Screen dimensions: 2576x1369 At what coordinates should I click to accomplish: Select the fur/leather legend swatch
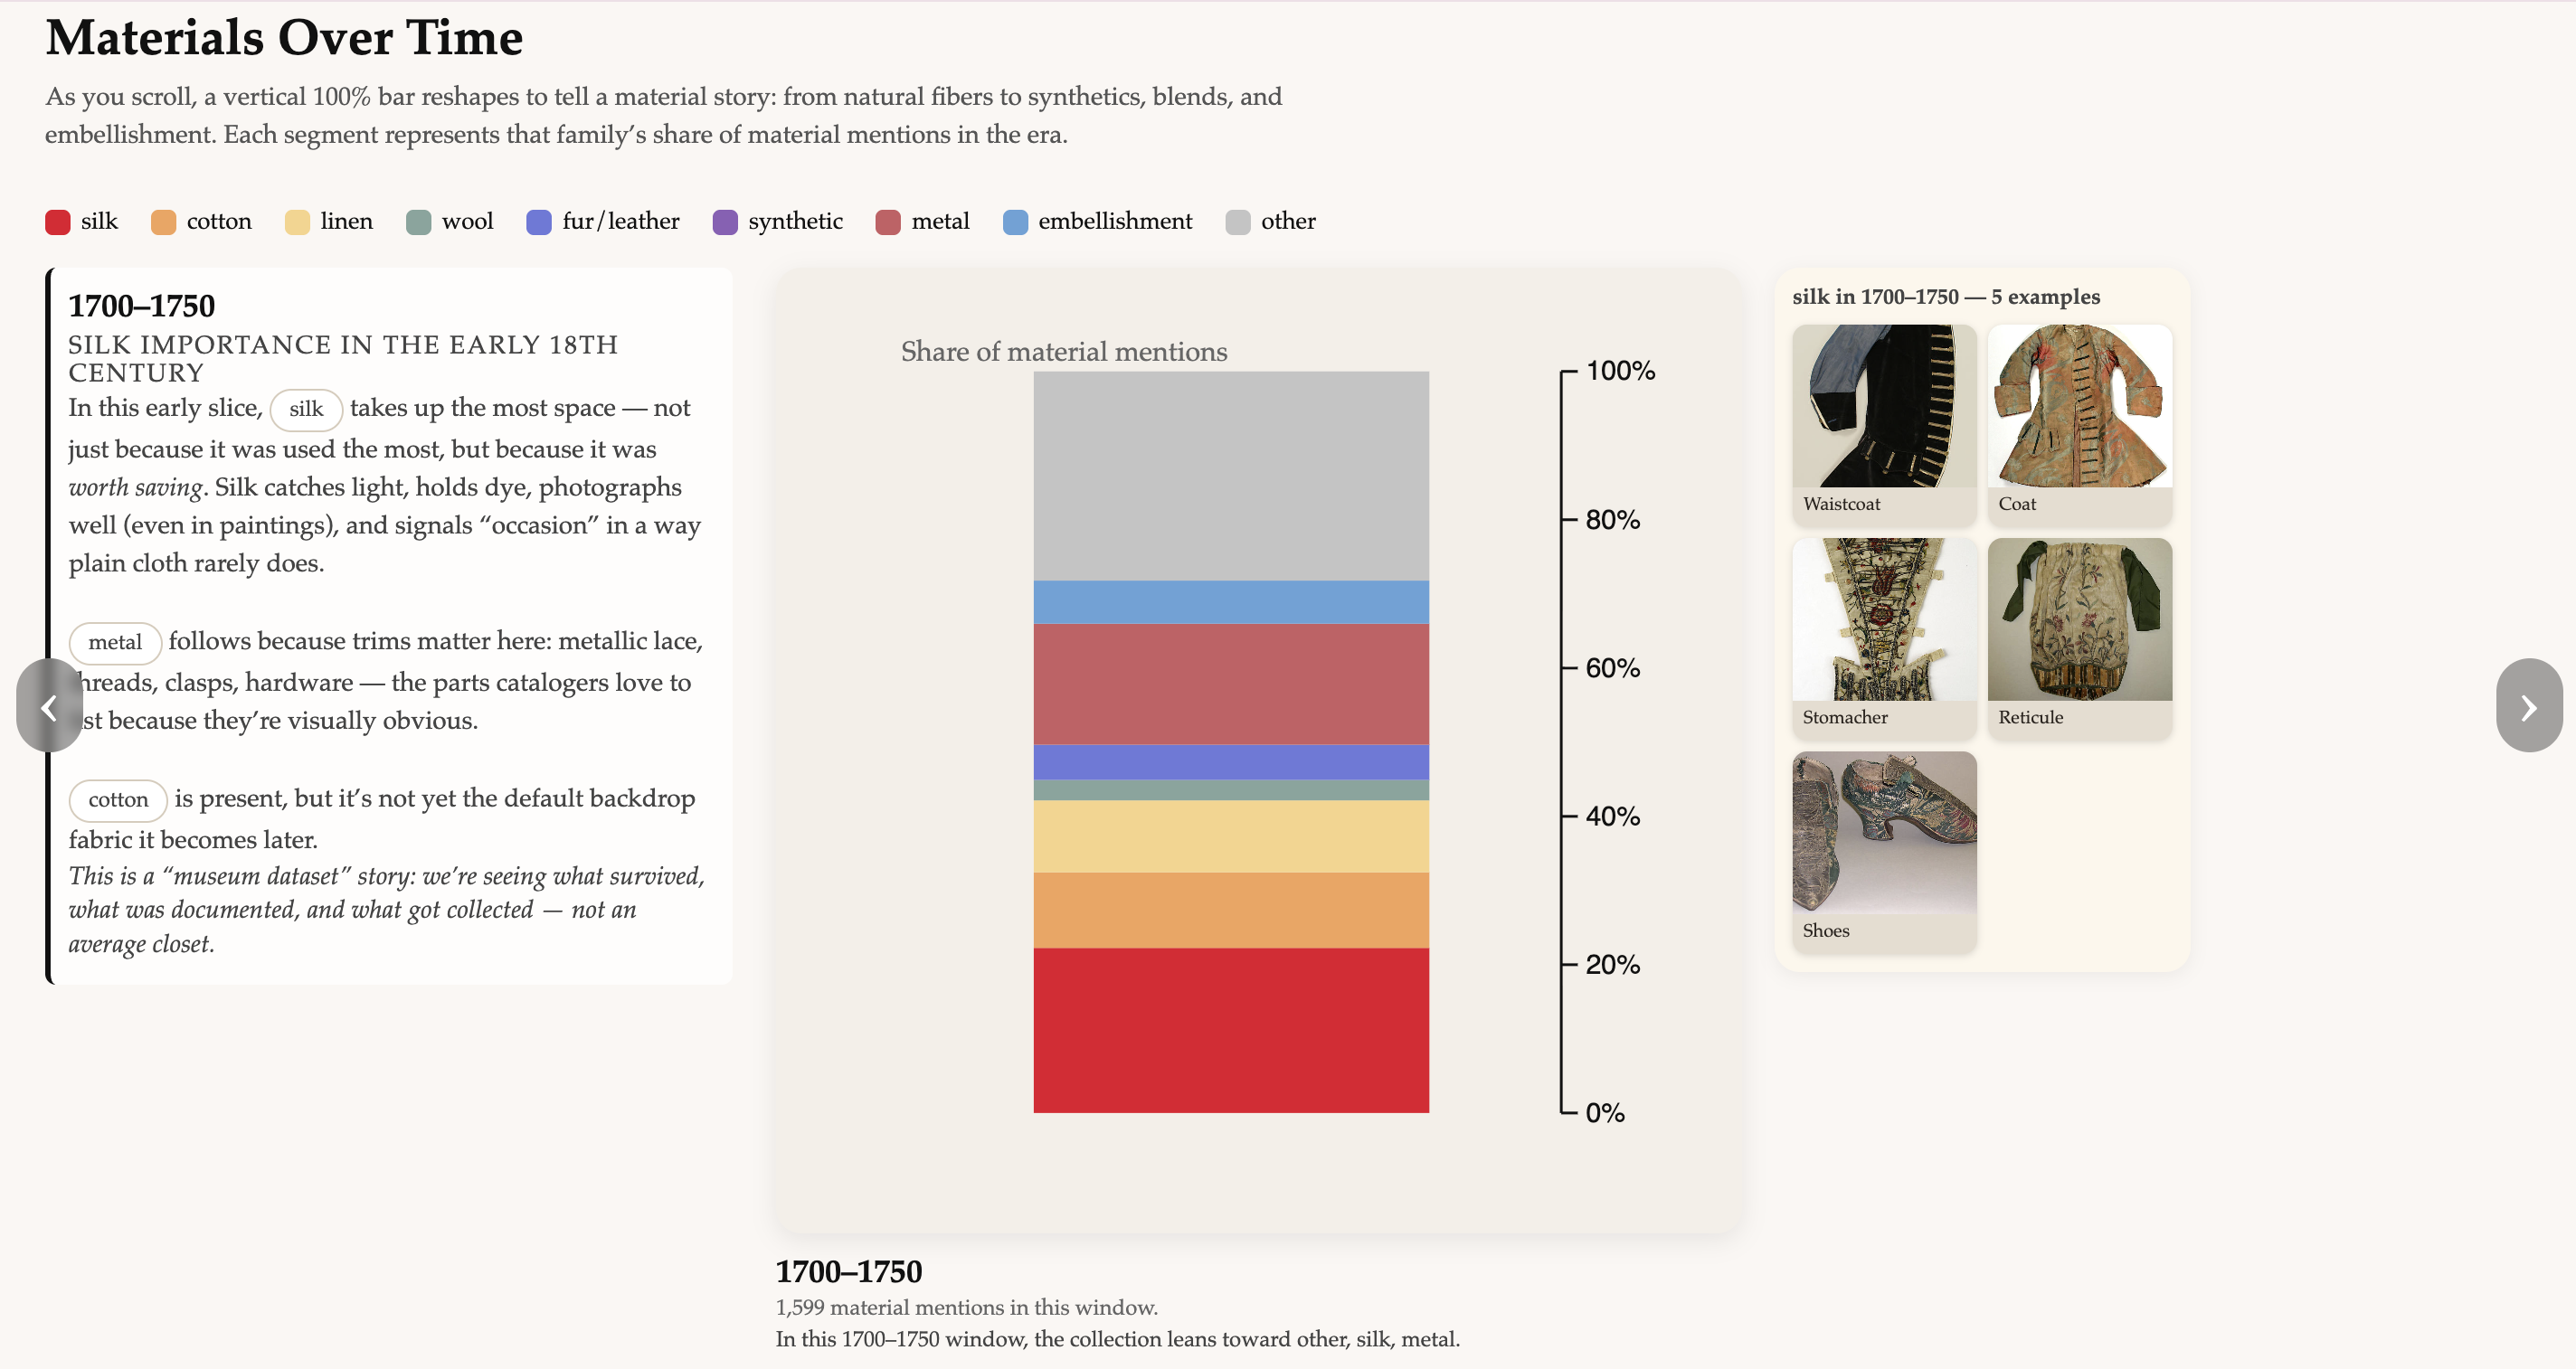(539, 222)
